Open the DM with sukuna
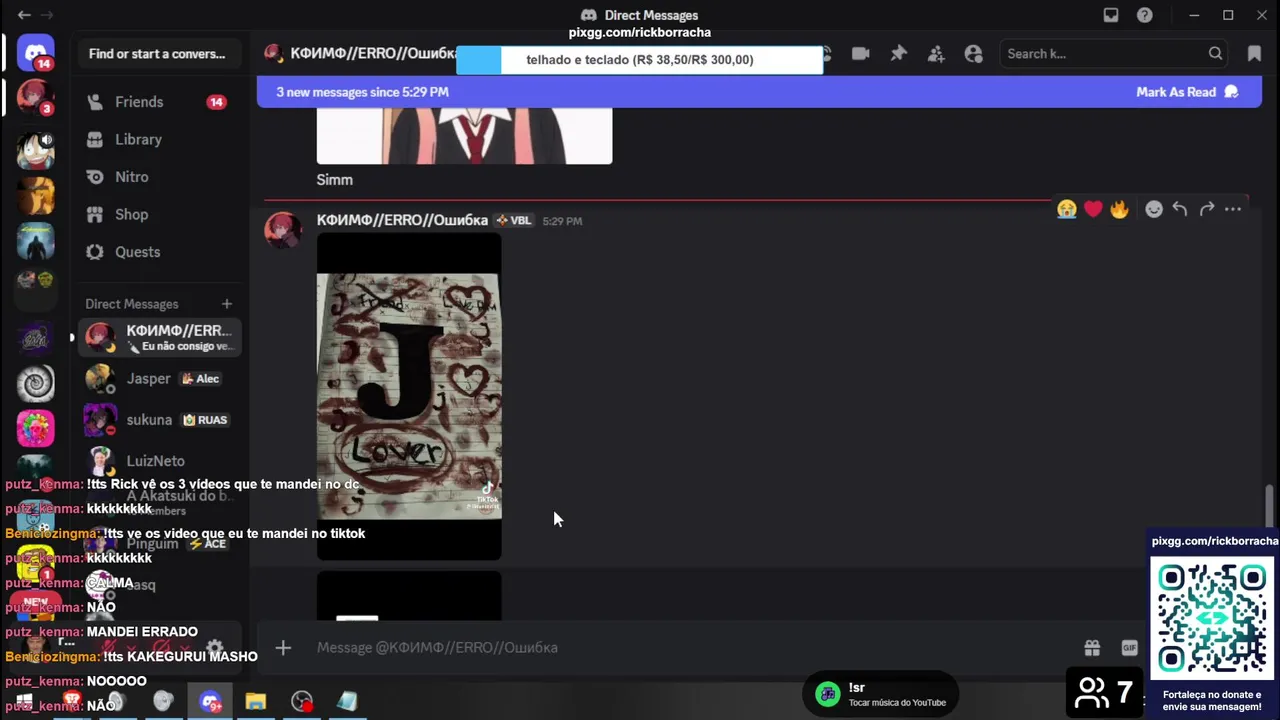 point(160,420)
